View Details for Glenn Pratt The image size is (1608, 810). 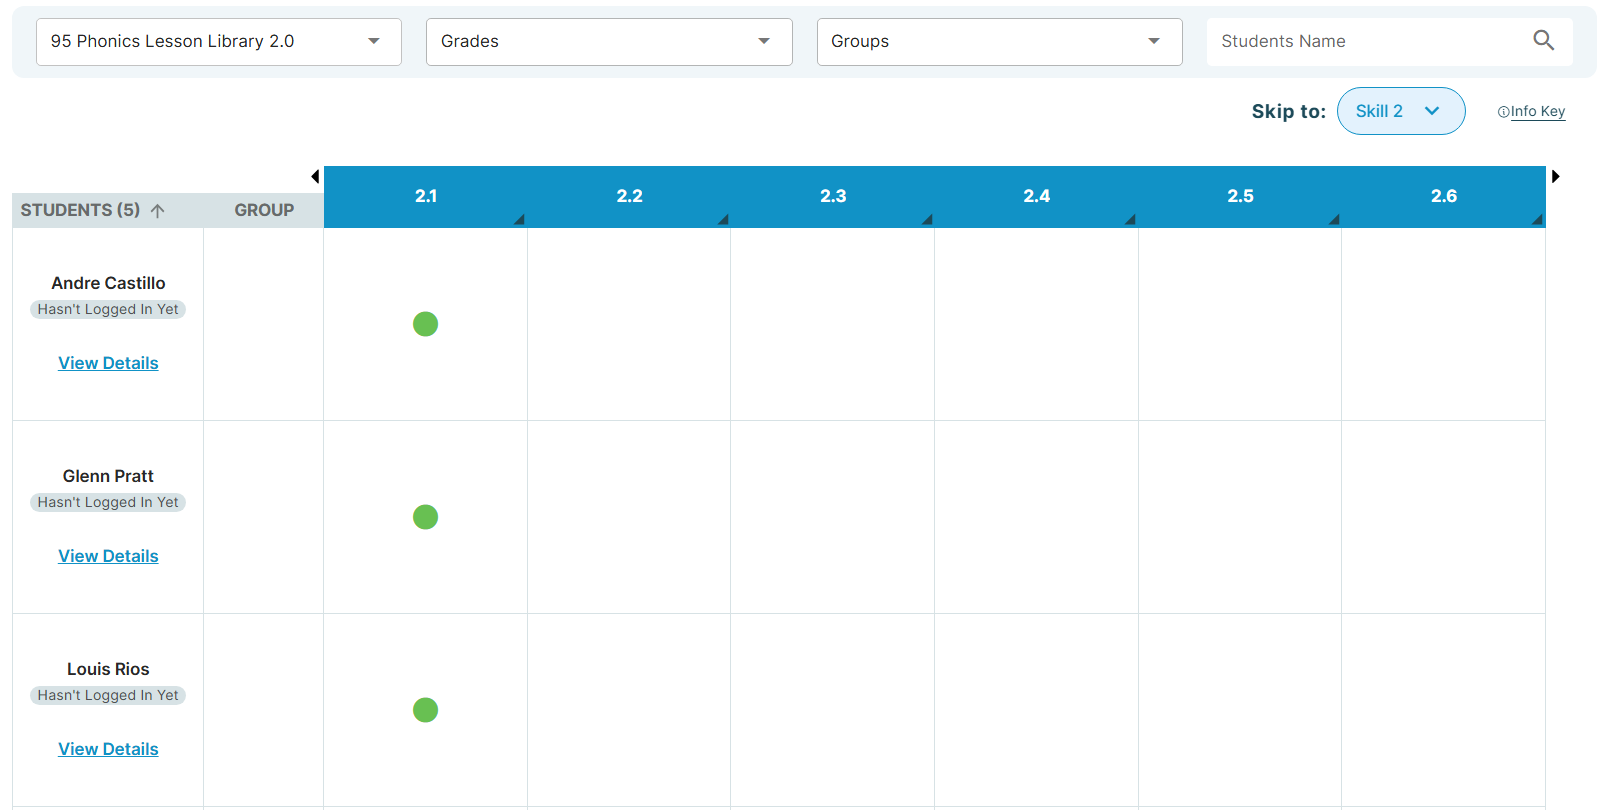(x=108, y=556)
